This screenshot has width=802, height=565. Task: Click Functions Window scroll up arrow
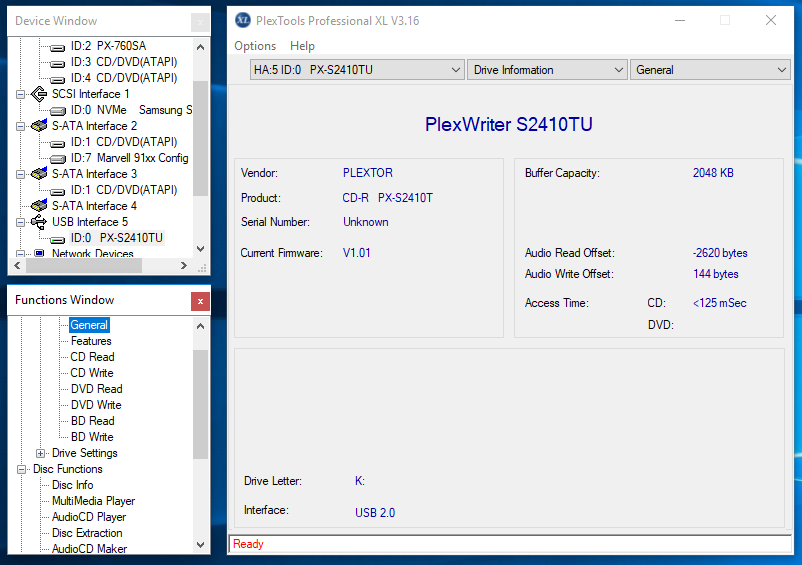tap(200, 326)
